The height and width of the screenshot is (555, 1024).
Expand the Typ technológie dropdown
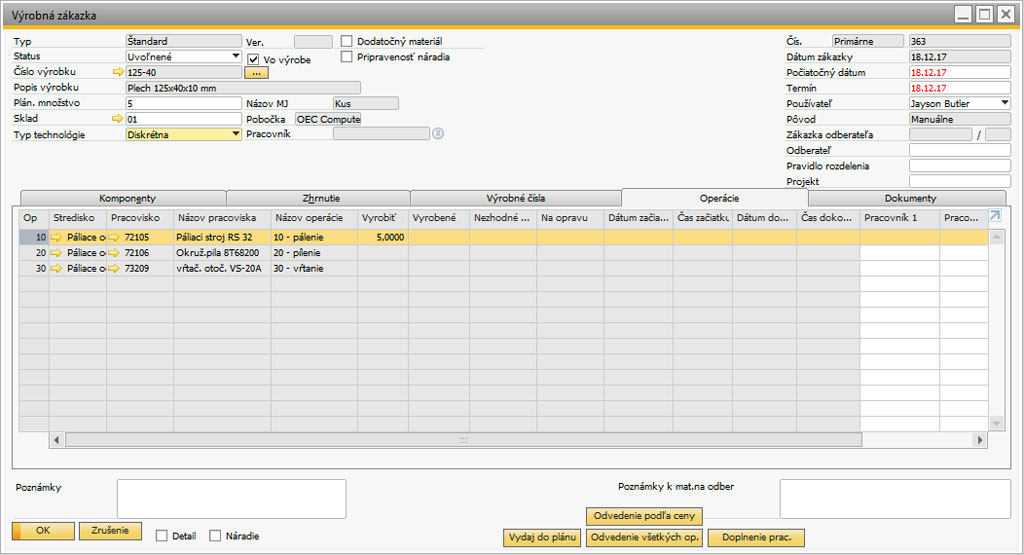(x=236, y=134)
